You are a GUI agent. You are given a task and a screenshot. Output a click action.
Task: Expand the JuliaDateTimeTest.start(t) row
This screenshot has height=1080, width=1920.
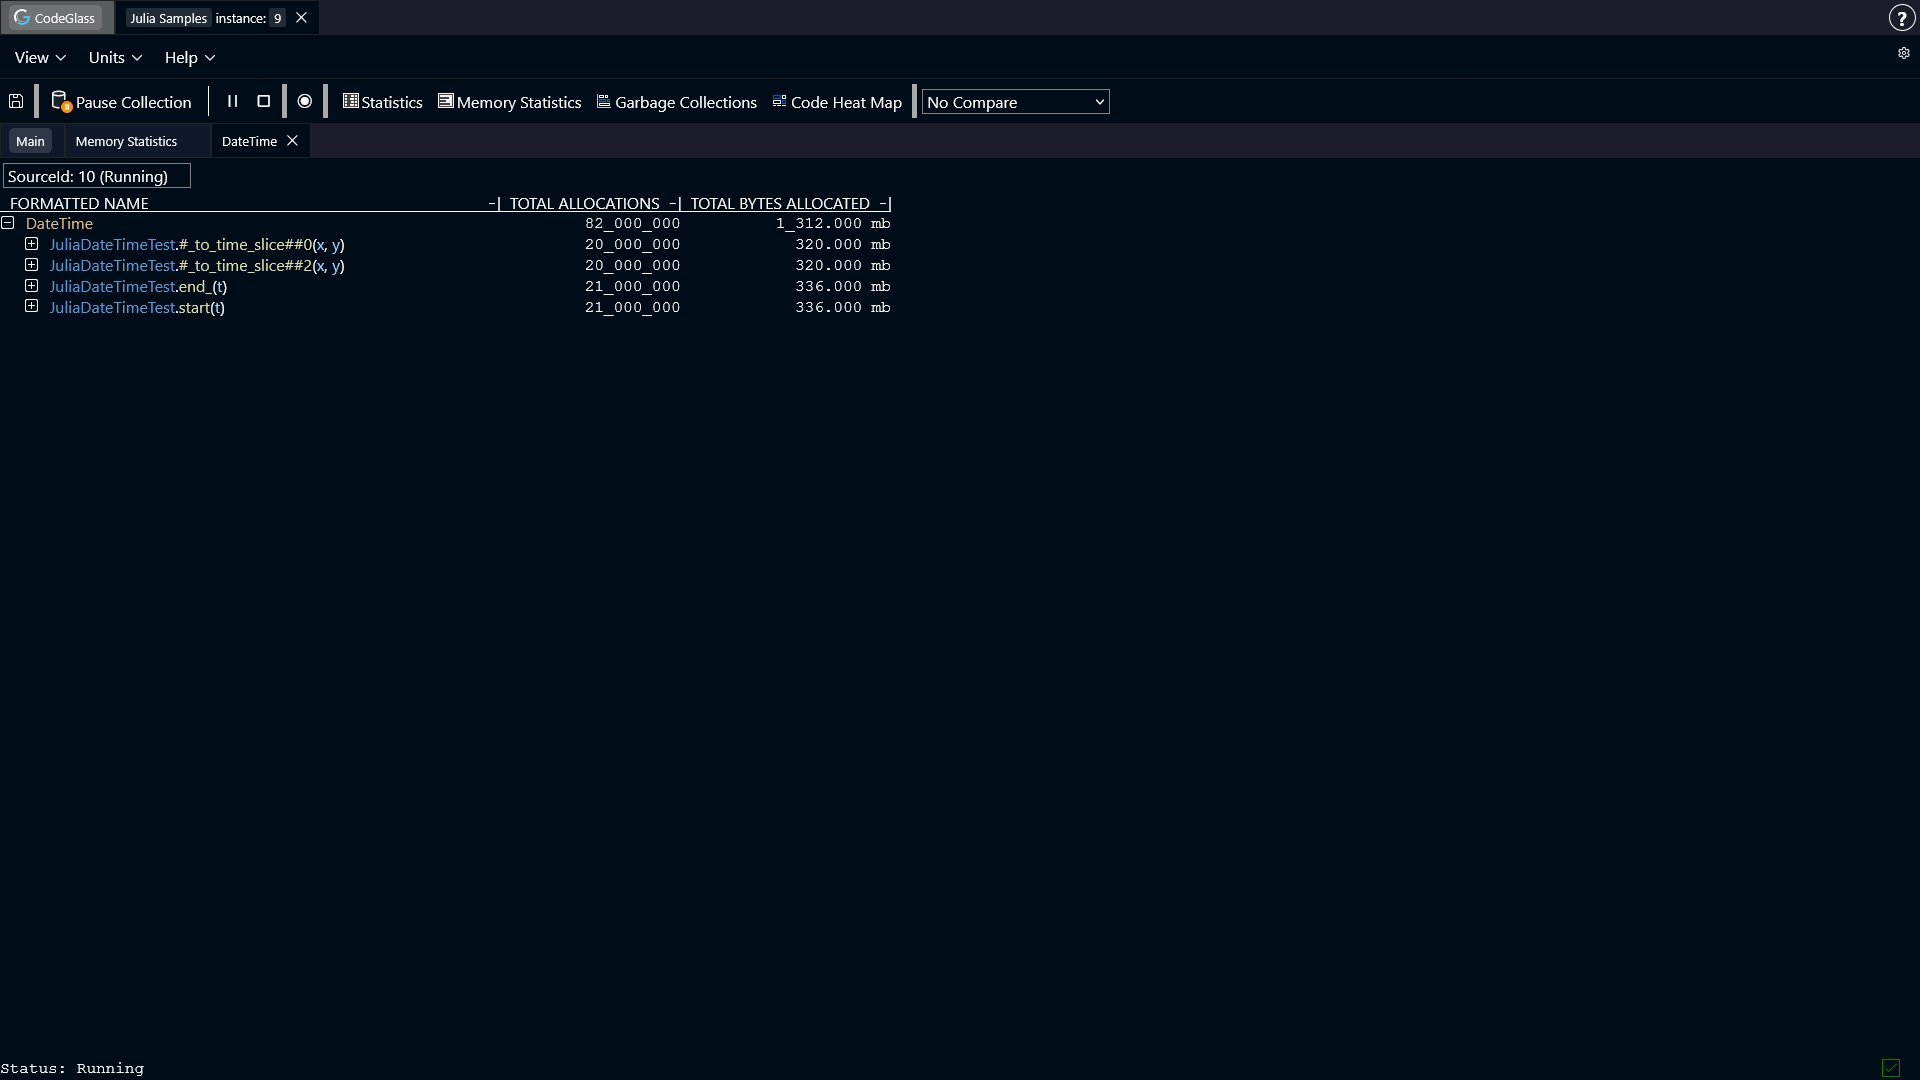click(x=32, y=307)
